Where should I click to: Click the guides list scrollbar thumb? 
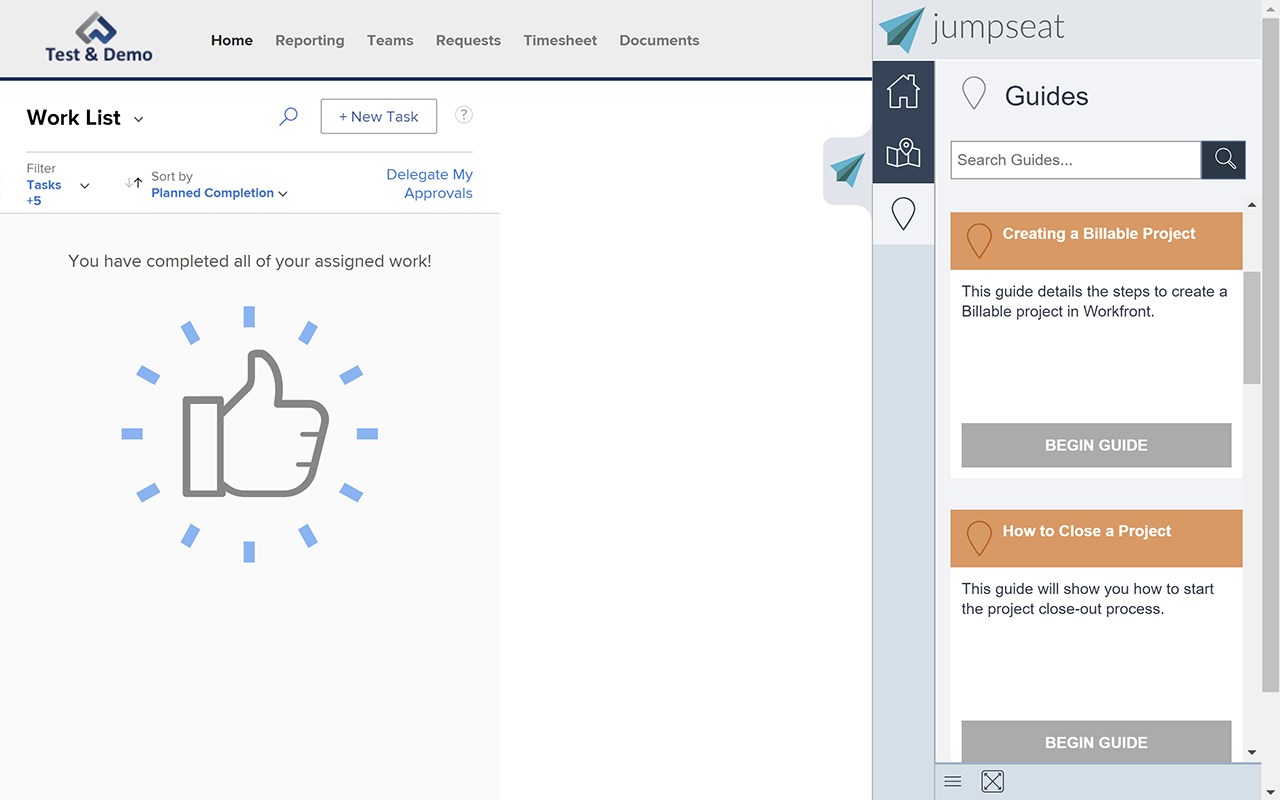pos(1252,327)
